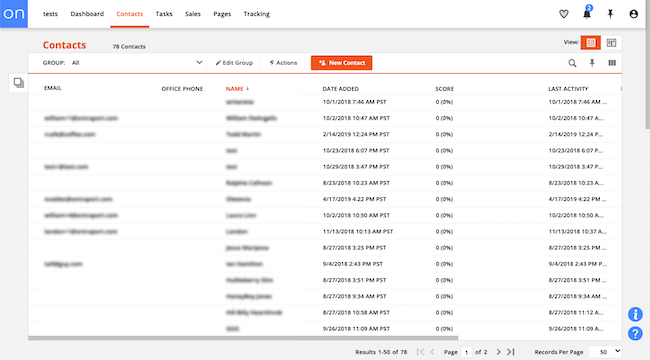Open the notifications bell icon
650x360 pixels.
point(587,13)
